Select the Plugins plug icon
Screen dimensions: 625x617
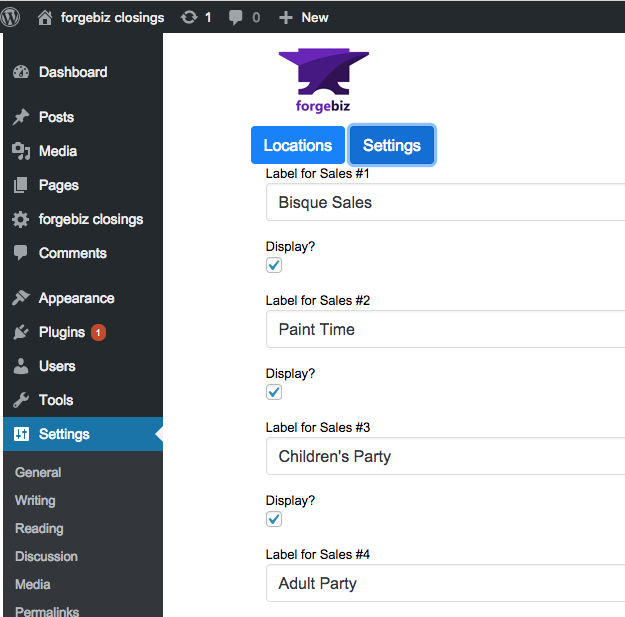21,332
